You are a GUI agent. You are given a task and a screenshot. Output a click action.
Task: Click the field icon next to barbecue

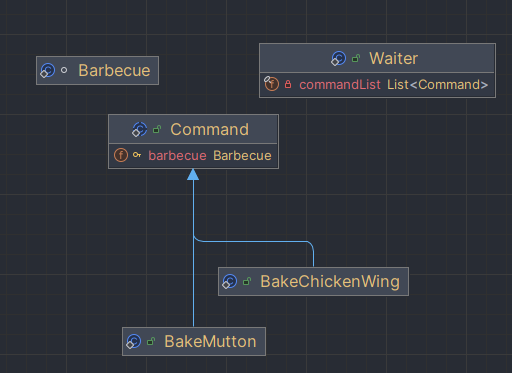coord(121,155)
